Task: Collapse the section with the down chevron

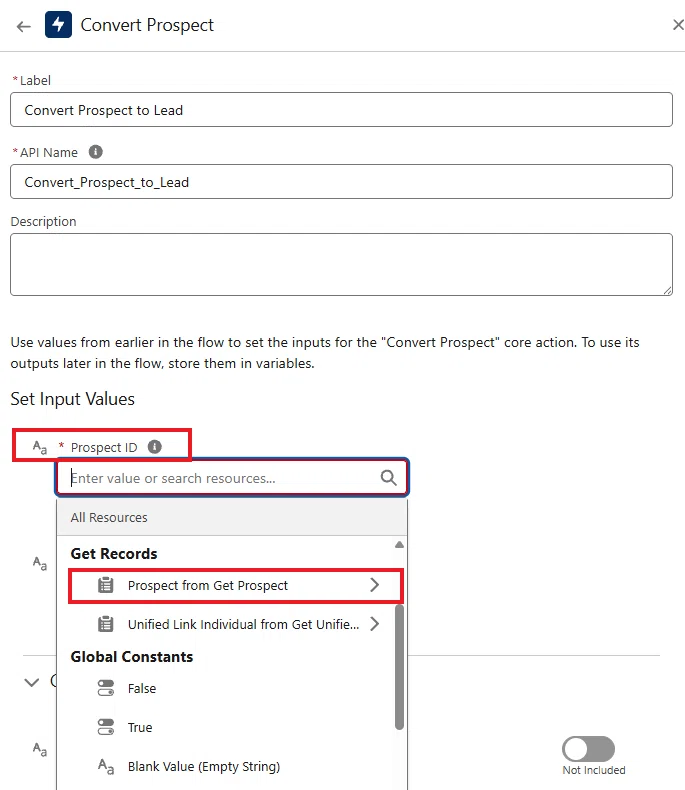Action: [32, 682]
